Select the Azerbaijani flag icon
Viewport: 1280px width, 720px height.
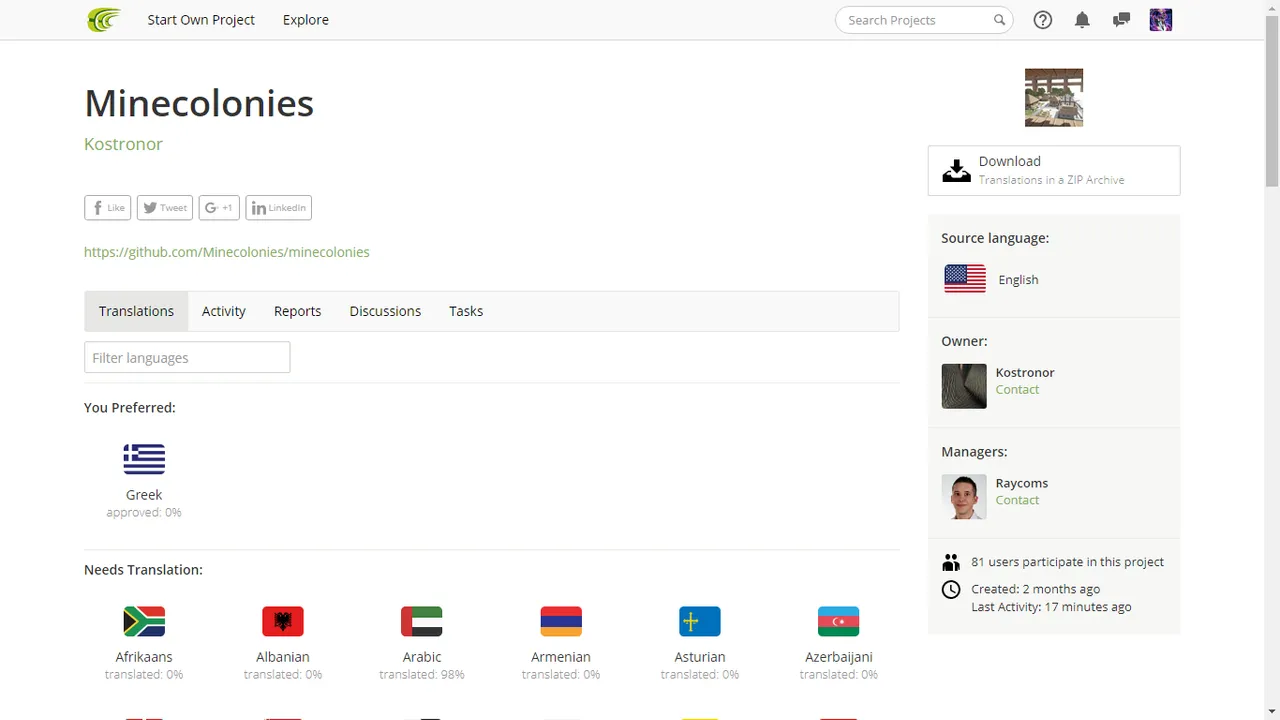838,621
